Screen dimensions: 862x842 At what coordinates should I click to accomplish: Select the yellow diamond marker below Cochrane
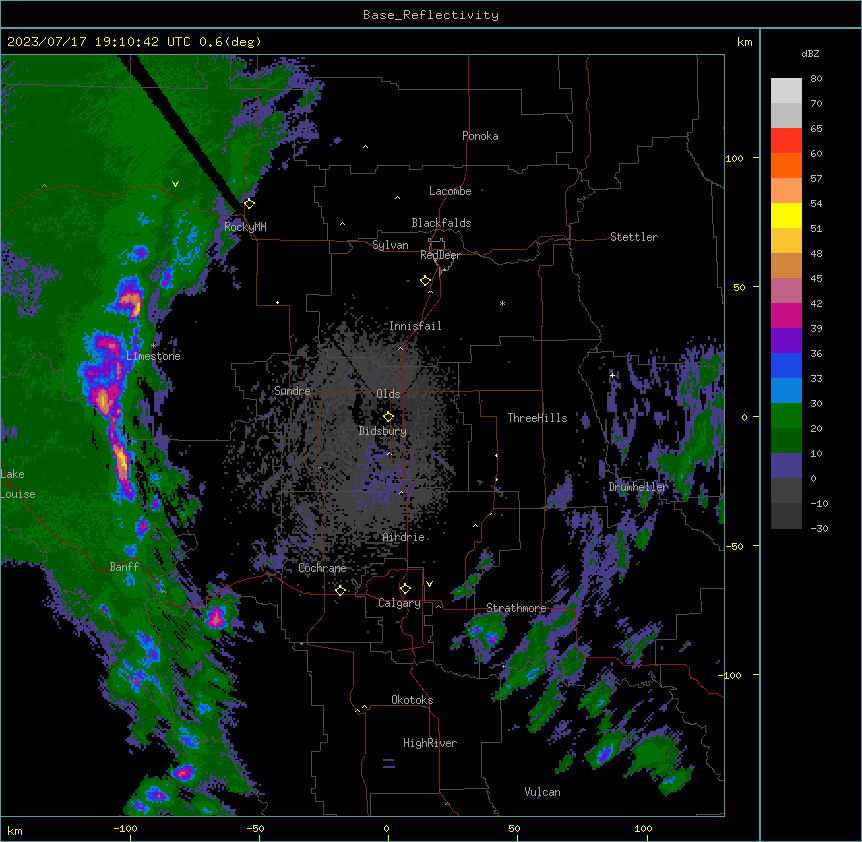[340, 590]
